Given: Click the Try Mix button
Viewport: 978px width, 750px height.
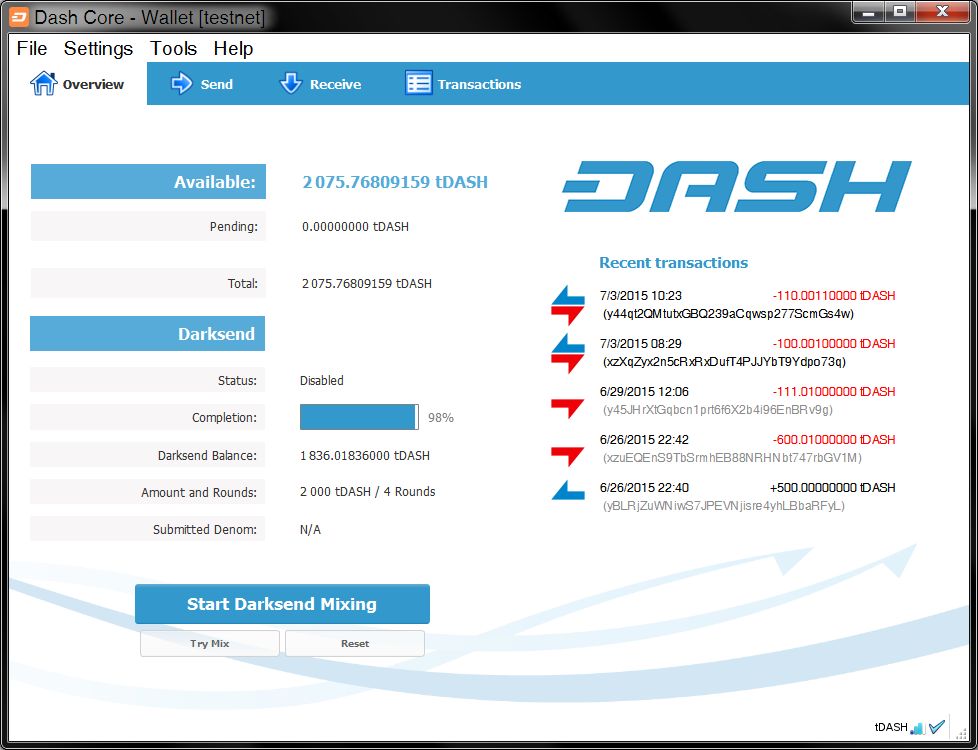Looking at the screenshot, I should 210,643.
